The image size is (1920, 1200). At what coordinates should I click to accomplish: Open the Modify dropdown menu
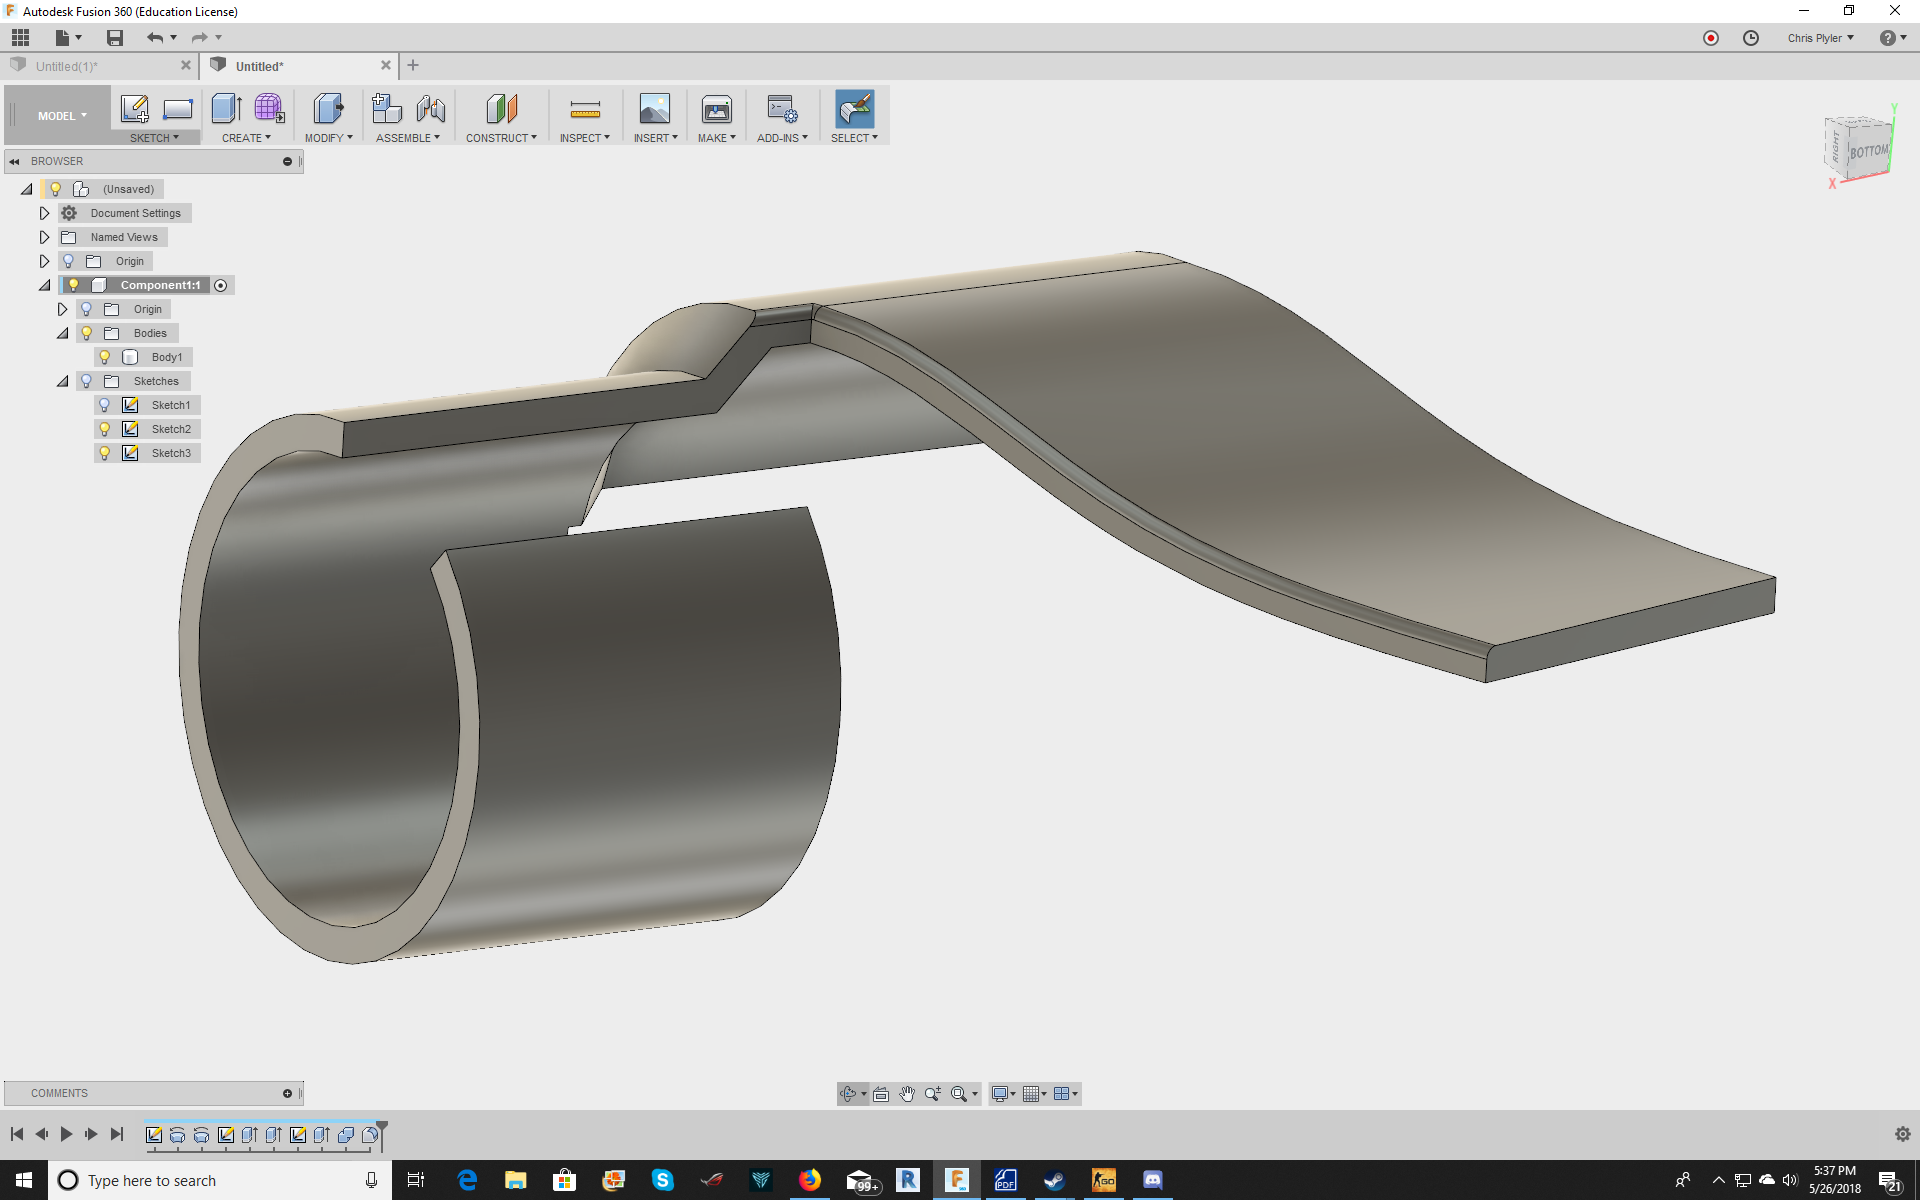(328, 137)
